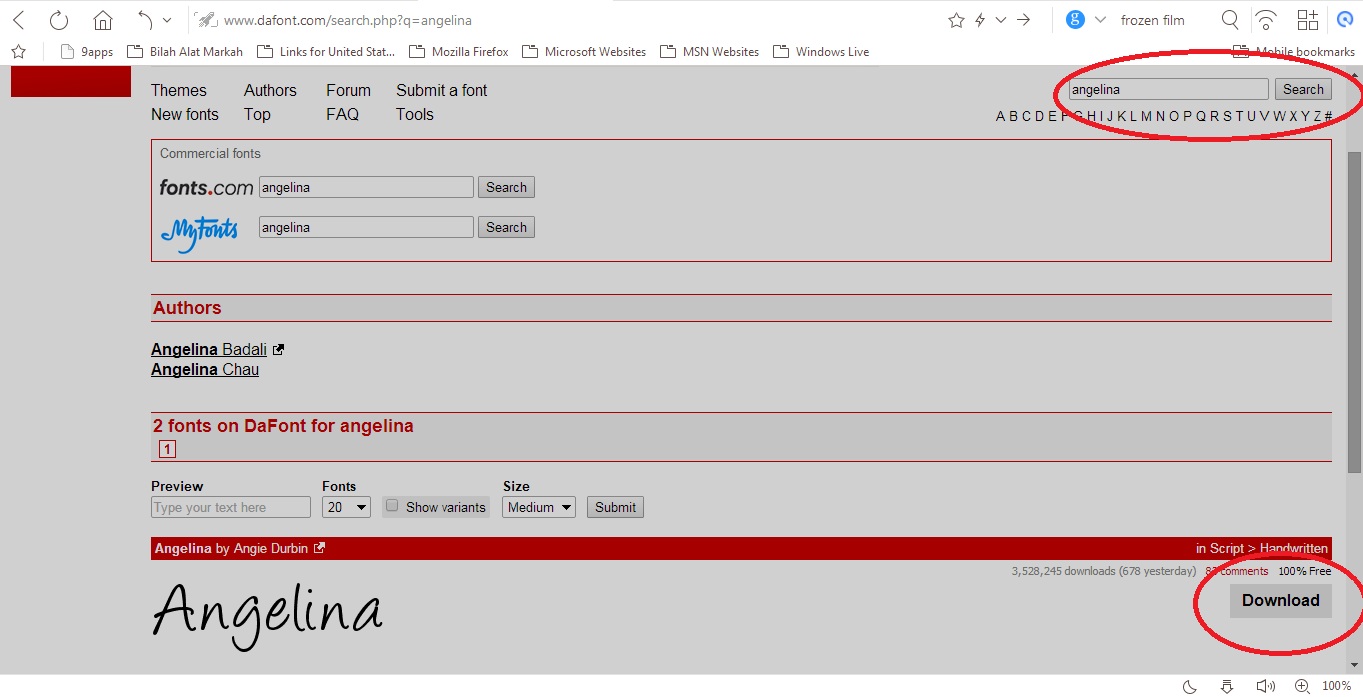
Task: Click the magnifier search icon in toolbar
Action: (1230, 20)
